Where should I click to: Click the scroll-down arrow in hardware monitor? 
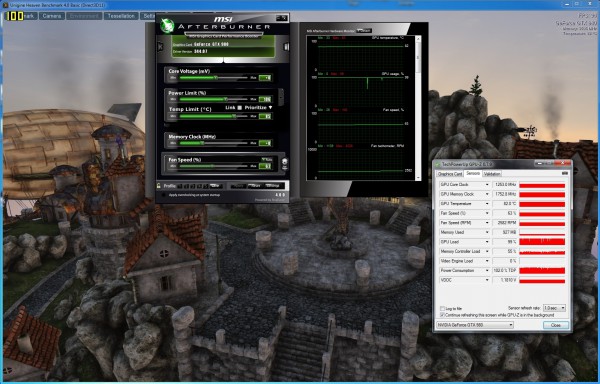point(418,178)
